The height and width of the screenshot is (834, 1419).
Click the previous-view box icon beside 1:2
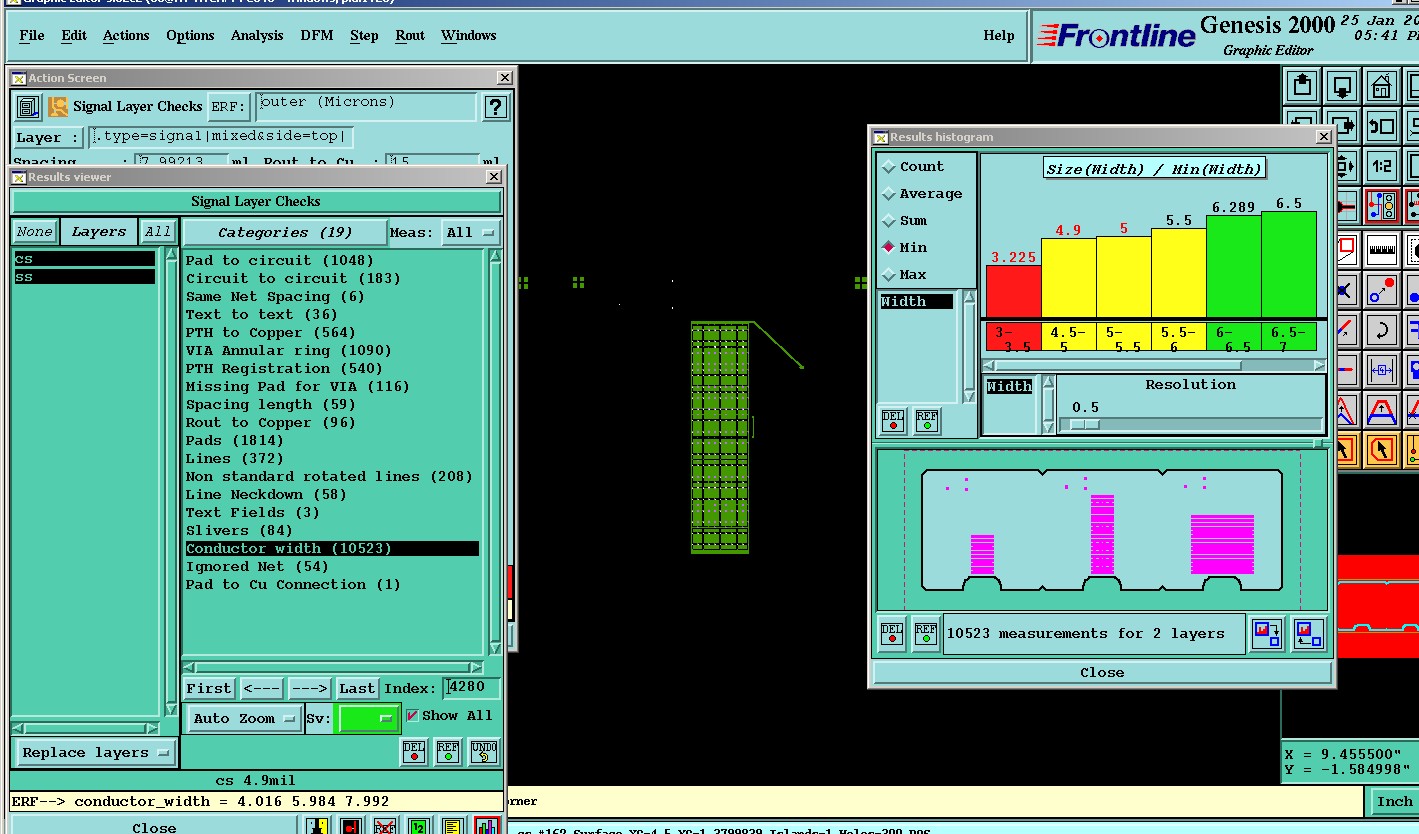pyautogui.click(x=1382, y=126)
